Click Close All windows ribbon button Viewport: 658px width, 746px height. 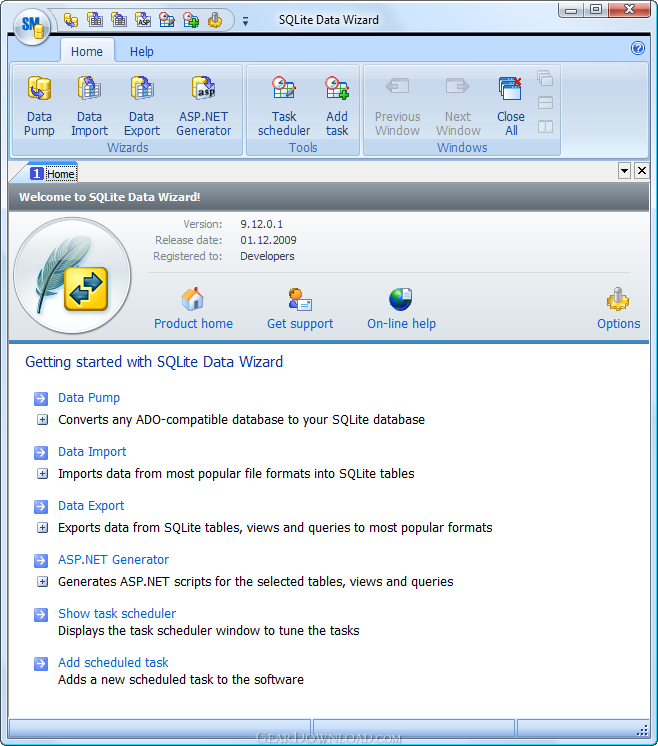511,107
